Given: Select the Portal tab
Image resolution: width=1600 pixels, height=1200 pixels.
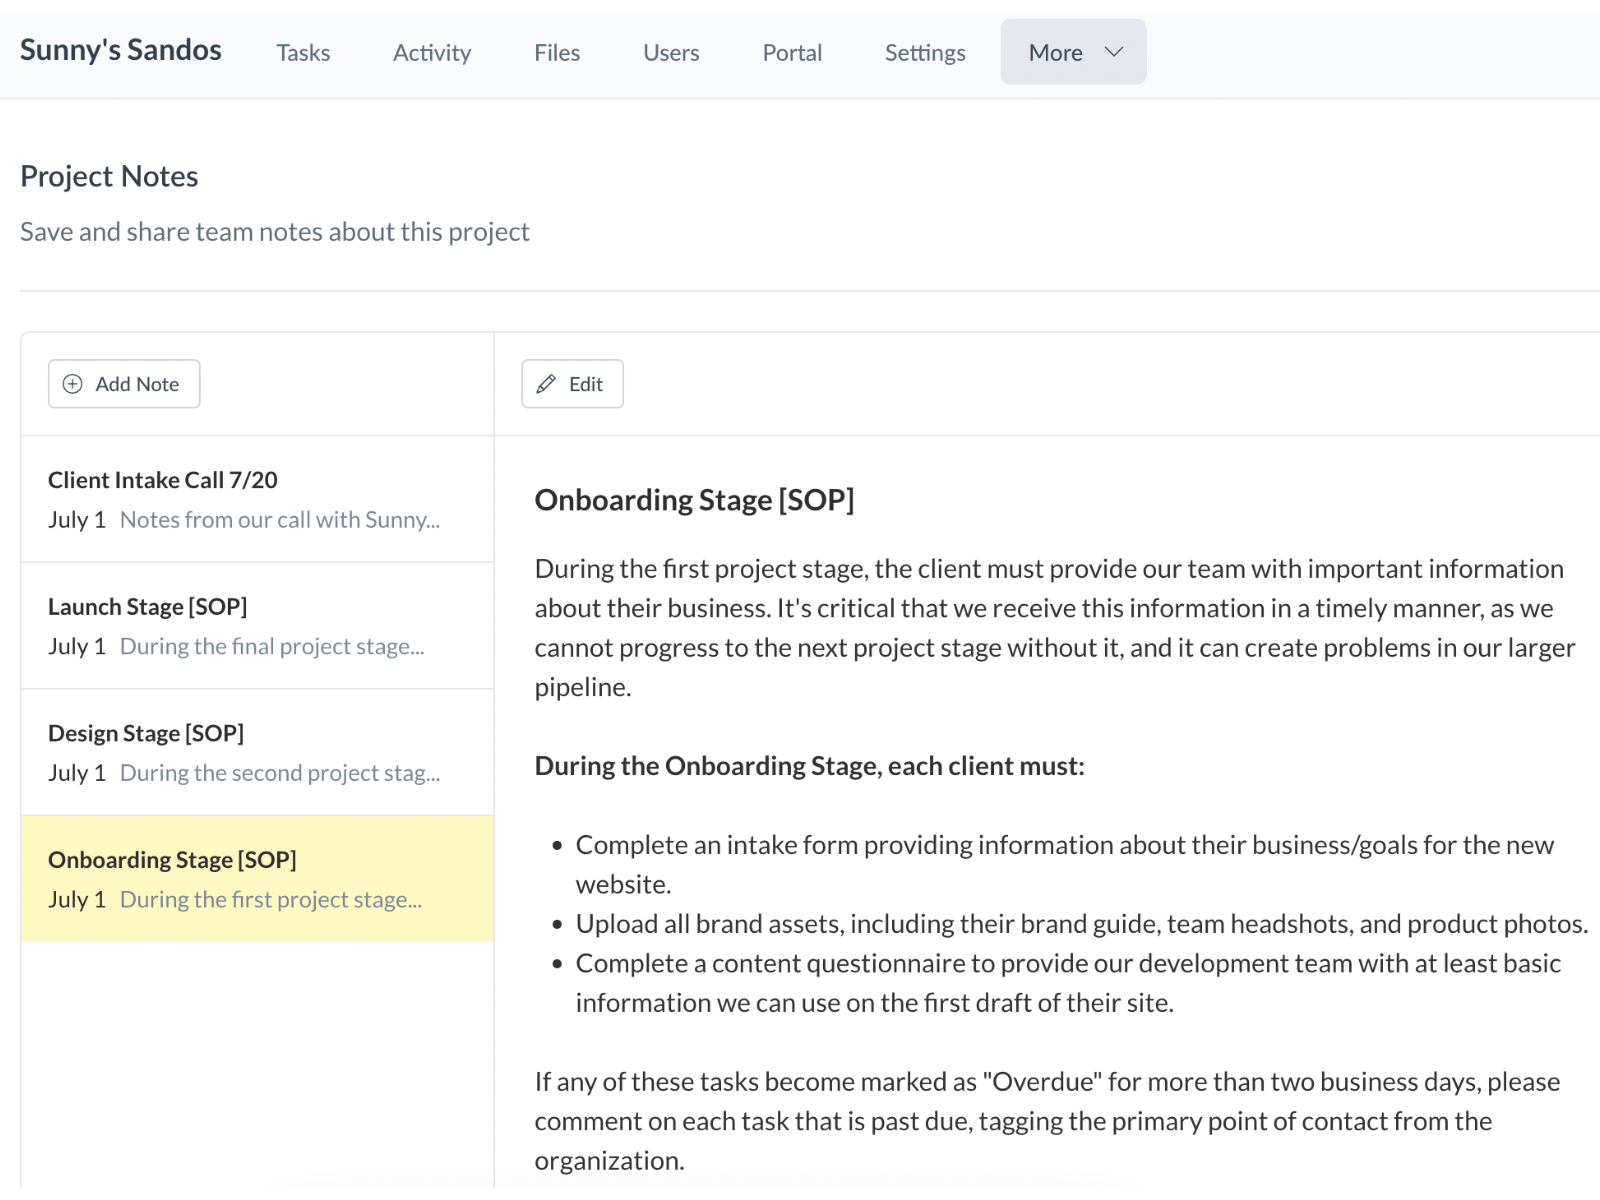Looking at the screenshot, I should [792, 53].
